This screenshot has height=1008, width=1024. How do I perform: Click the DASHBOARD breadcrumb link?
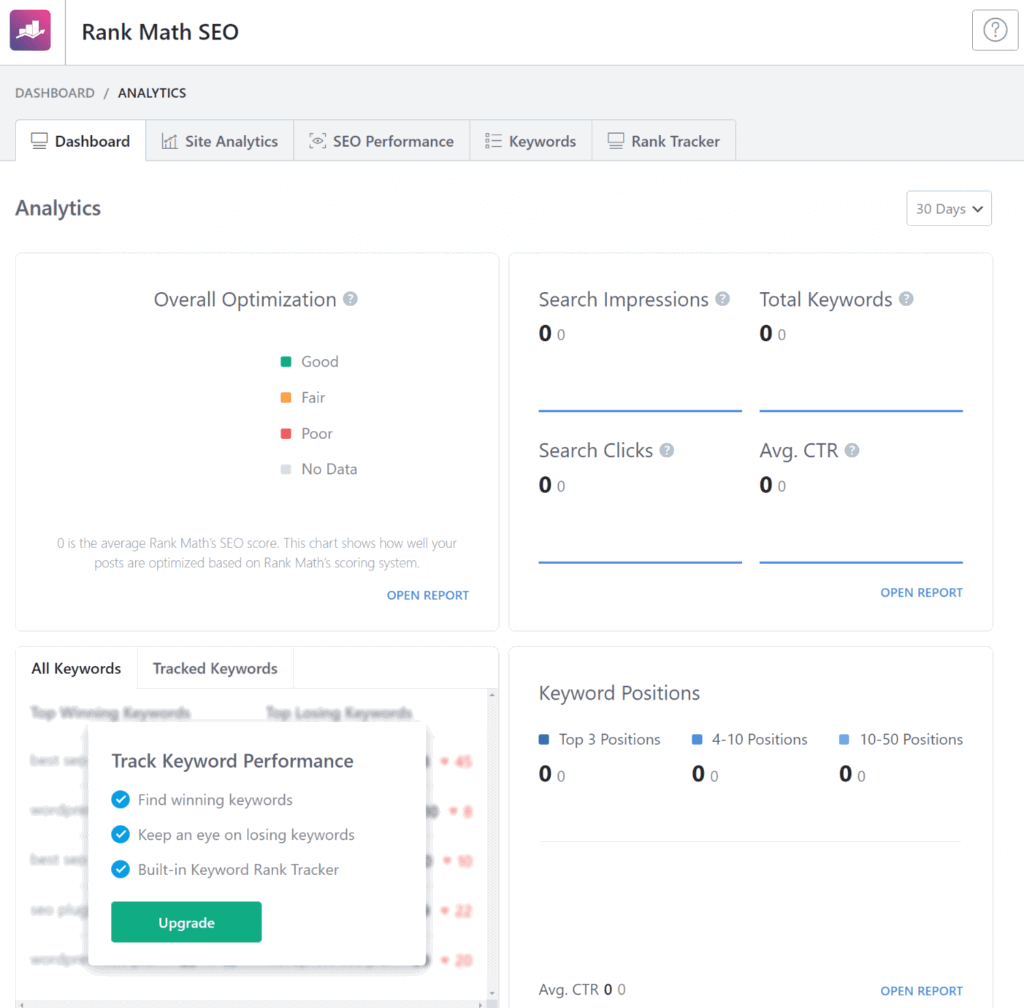[55, 93]
